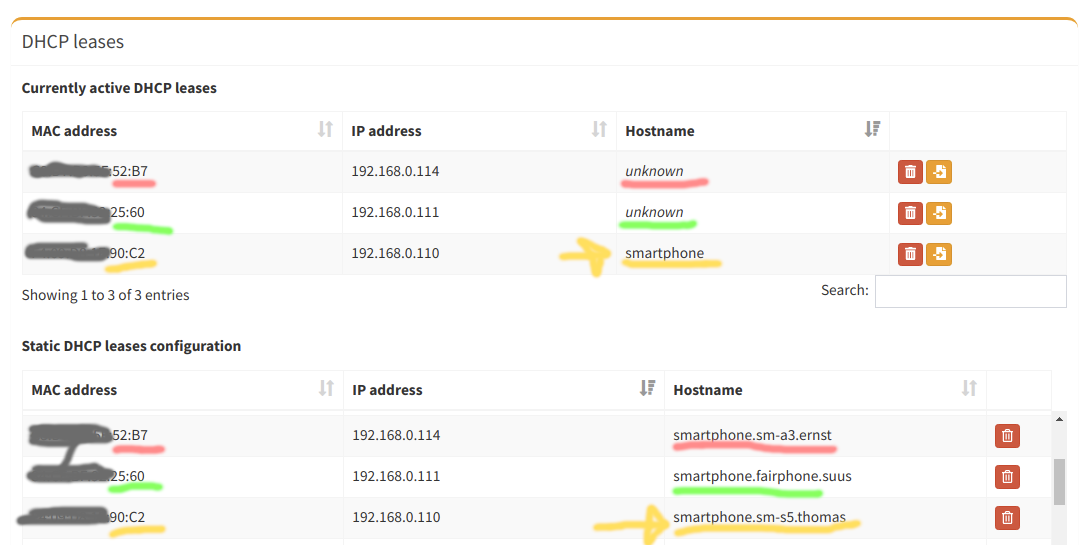Image resolution: width=1088 pixels, height=545 pixels.
Task: Select the 'smartphone' hostname in active leases
Action: (664, 253)
